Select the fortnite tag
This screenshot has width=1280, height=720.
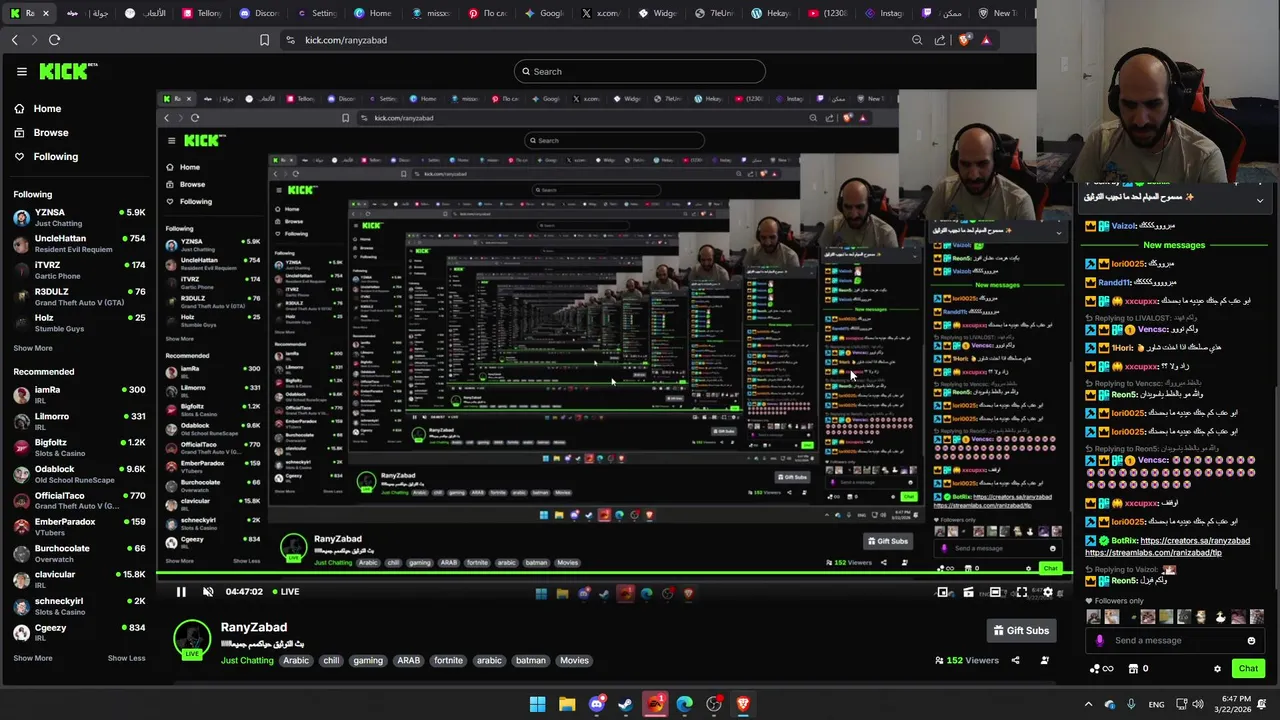click(448, 660)
